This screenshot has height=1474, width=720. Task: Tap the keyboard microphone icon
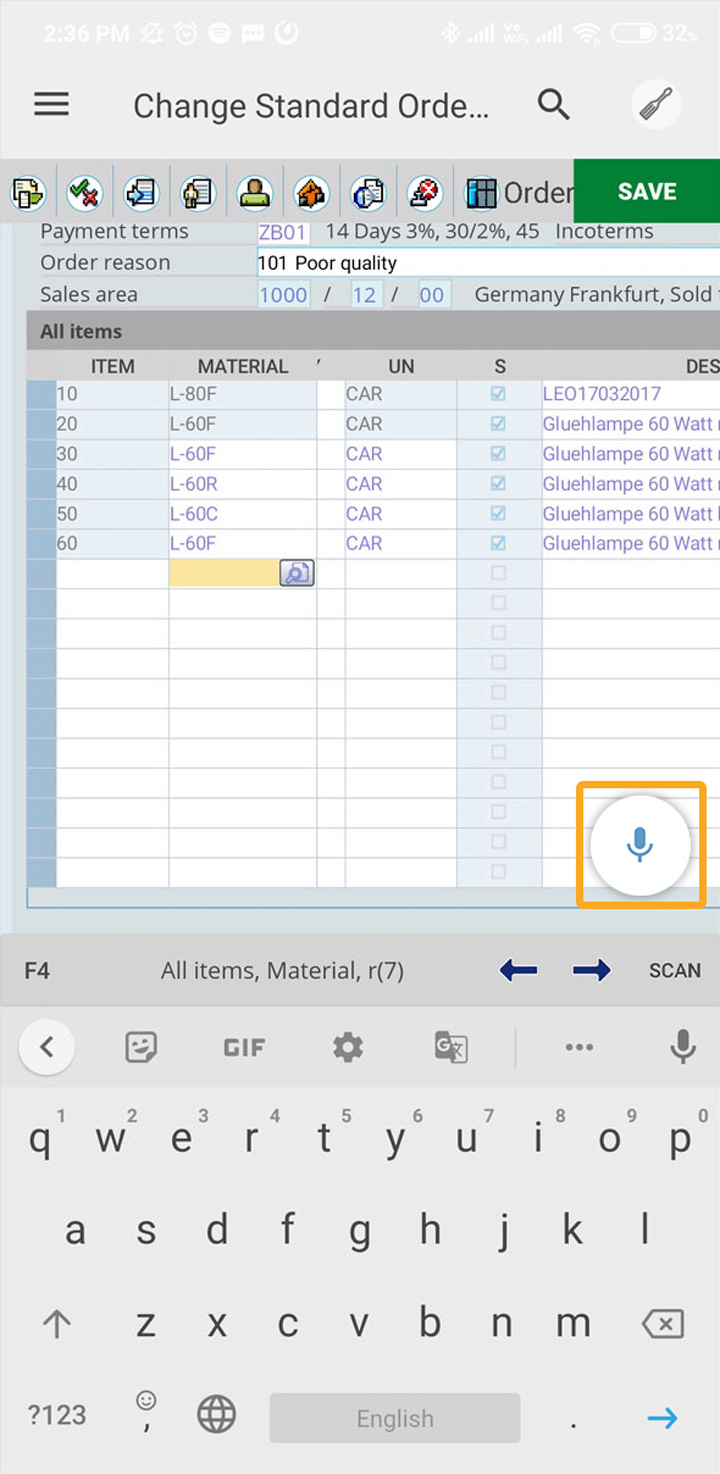683,1047
